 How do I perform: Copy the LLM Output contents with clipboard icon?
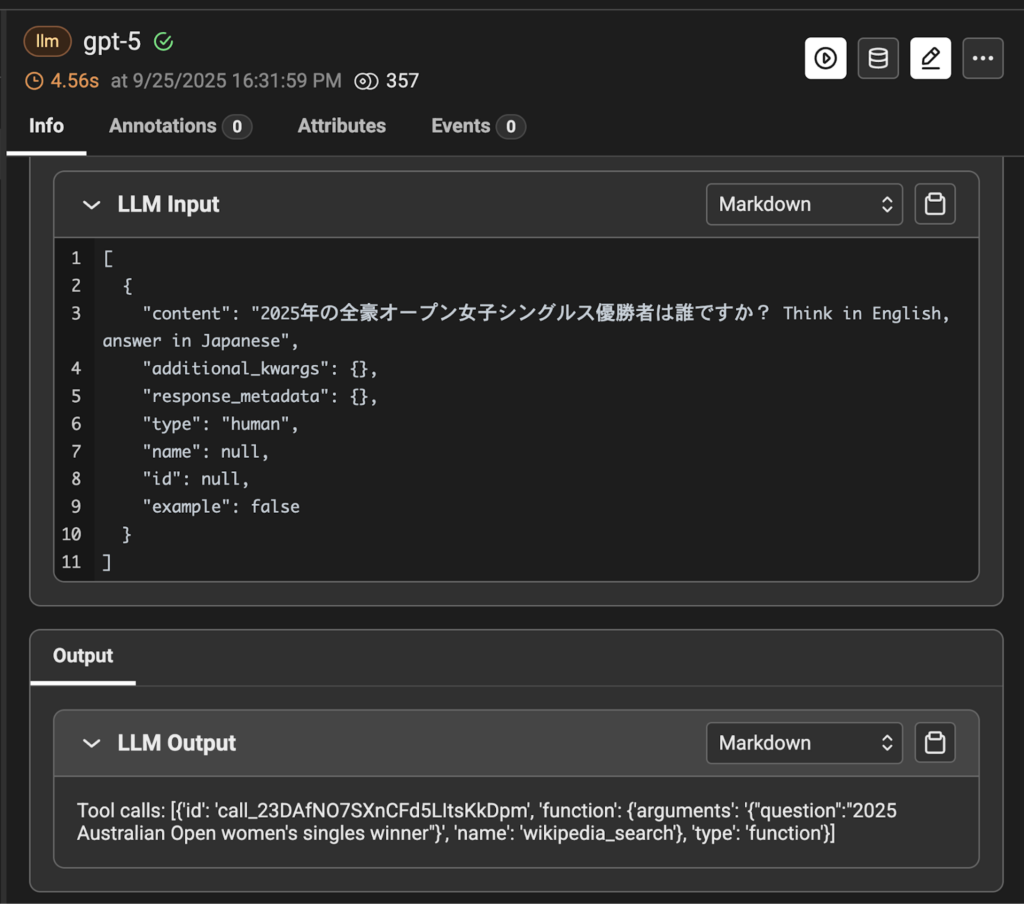point(935,743)
